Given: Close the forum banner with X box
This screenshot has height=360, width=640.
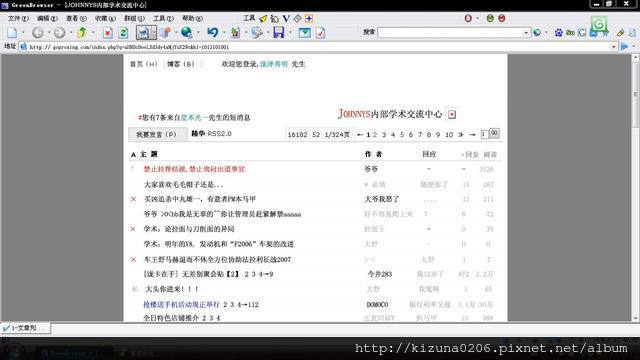Looking at the screenshot, I should [452, 114].
